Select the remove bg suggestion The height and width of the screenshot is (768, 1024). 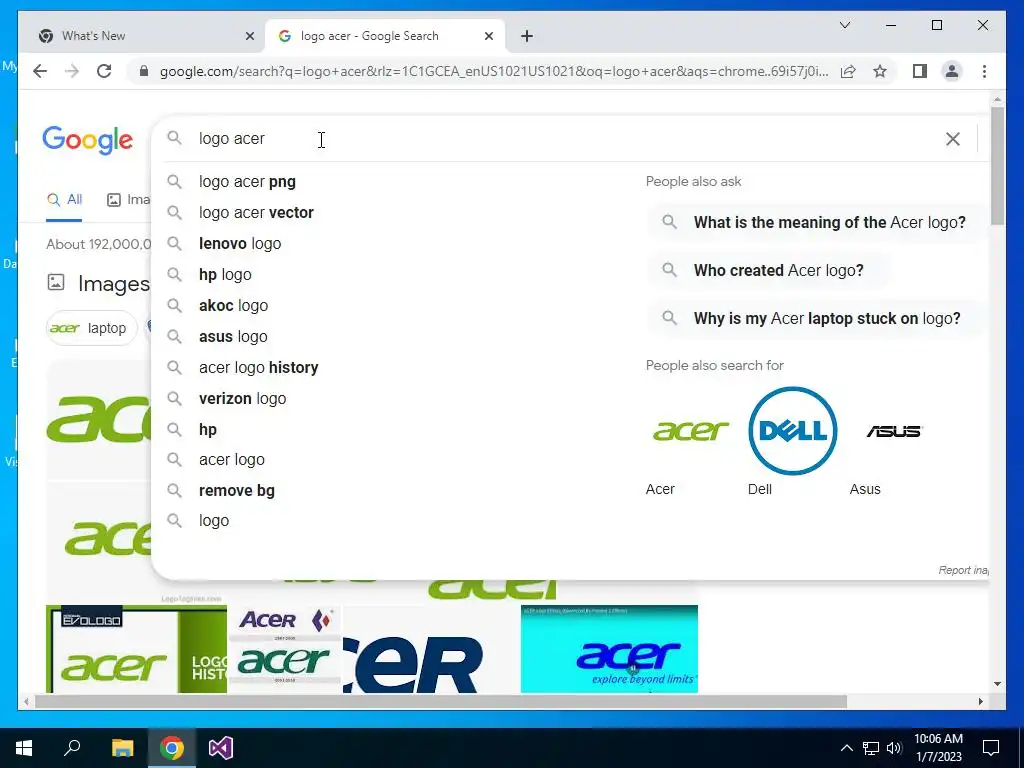[236, 490]
